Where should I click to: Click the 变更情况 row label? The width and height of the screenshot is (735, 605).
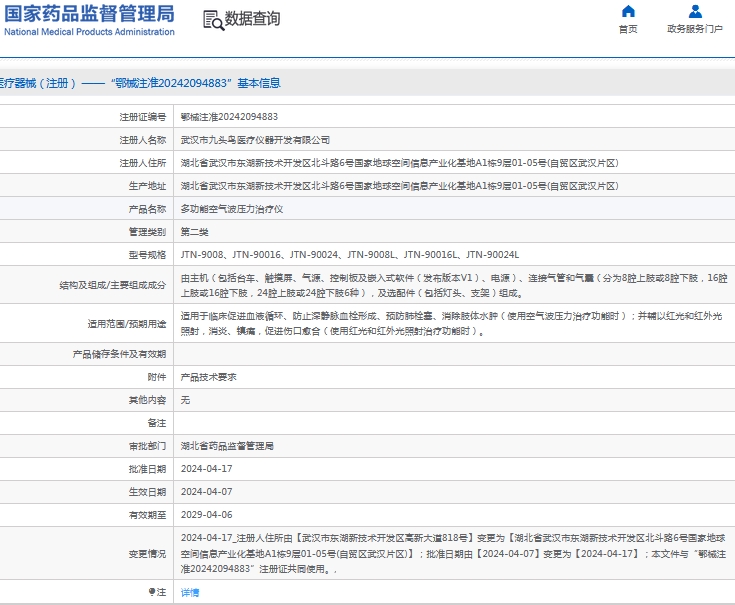click(147, 554)
